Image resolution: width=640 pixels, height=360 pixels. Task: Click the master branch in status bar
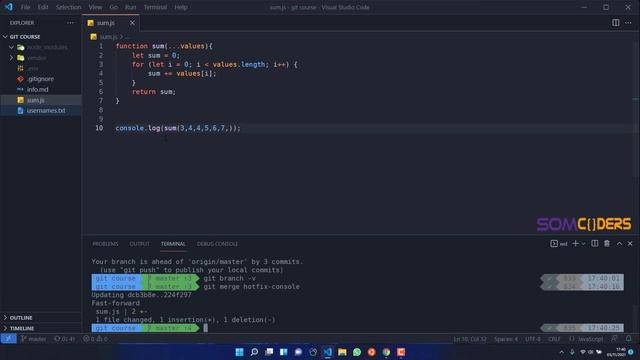click(x=33, y=339)
